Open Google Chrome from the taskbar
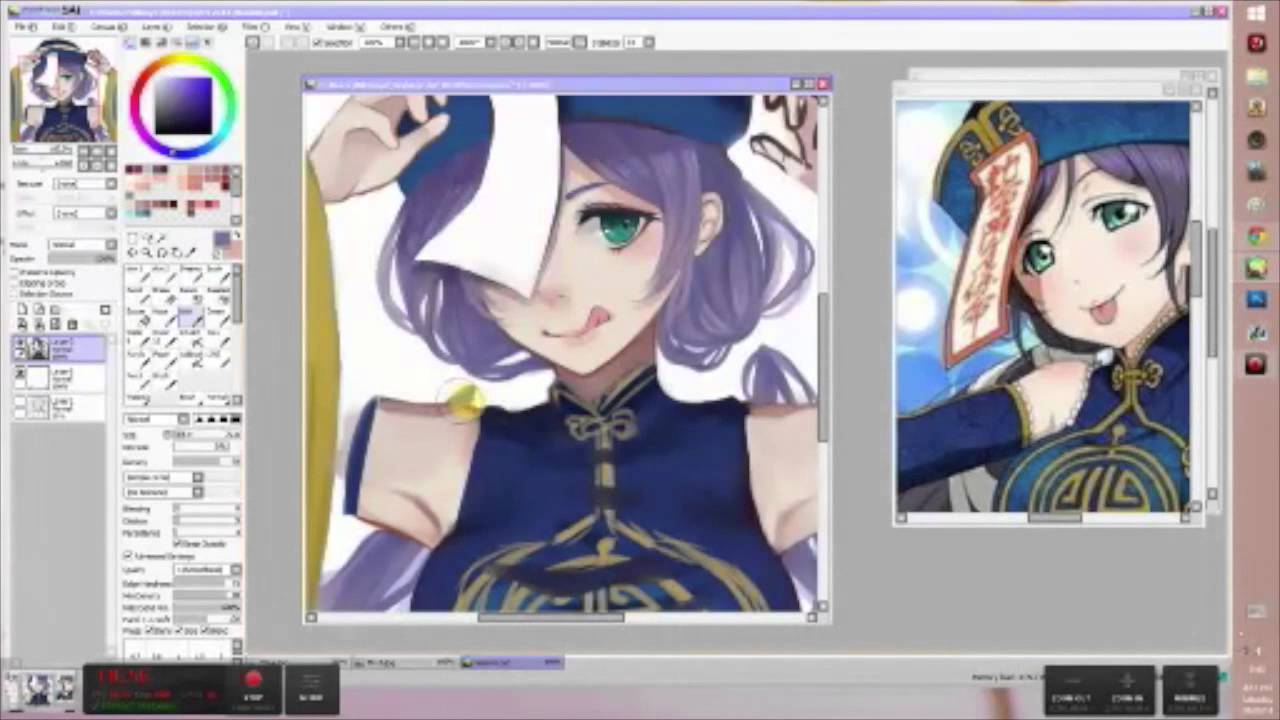Viewport: 1280px width, 720px height. click(1257, 237)
